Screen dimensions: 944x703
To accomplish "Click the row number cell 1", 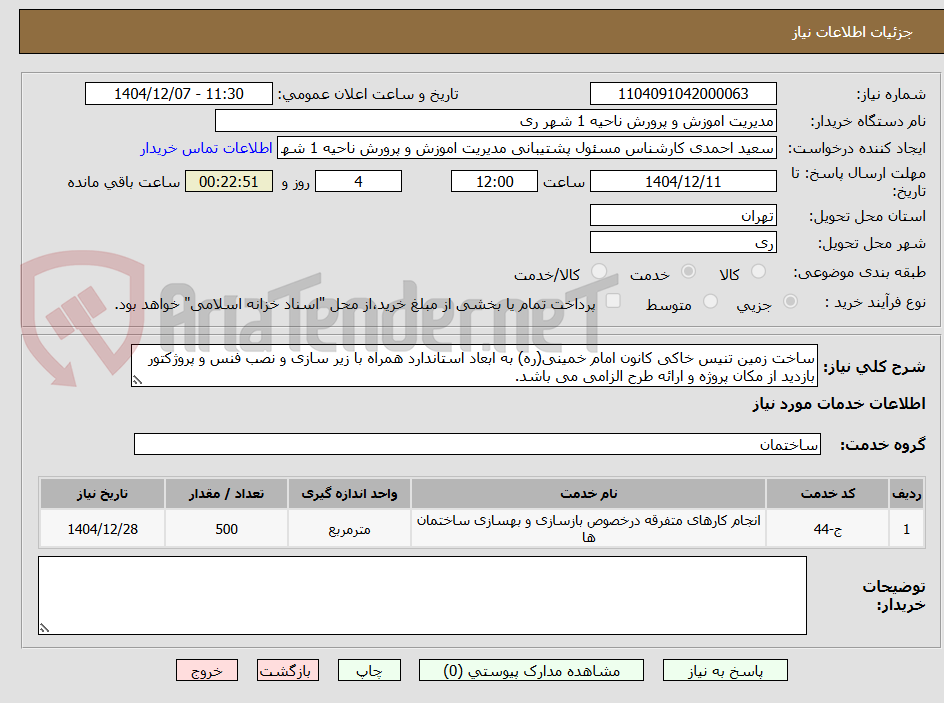I will pyautogui.click(x=907, y=529).
